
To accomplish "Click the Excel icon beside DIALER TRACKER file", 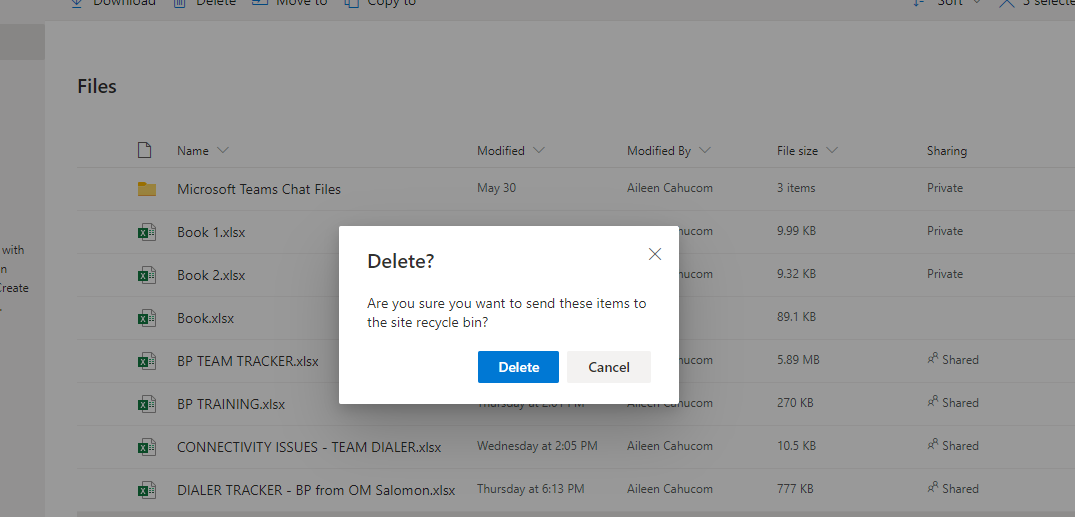I will click(147, 490).
